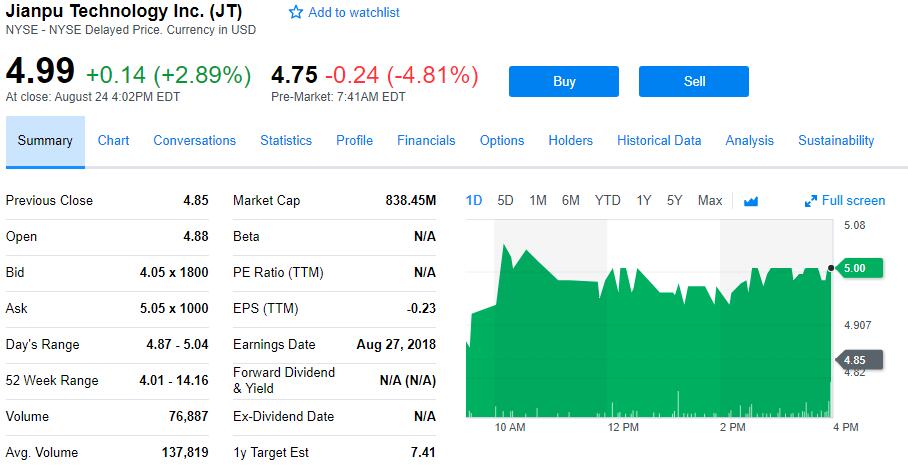
Task: Open the Options tab
Action: [502, 141]
